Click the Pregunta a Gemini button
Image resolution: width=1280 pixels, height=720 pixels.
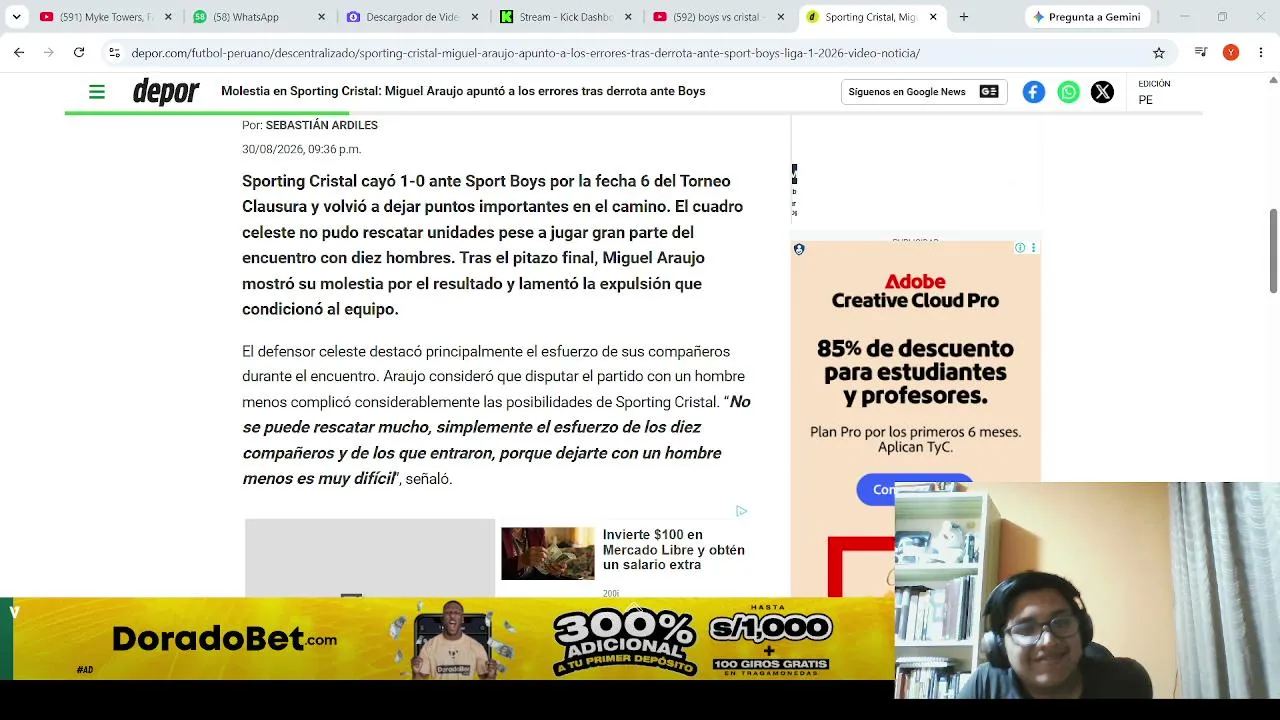(1087, 17)
